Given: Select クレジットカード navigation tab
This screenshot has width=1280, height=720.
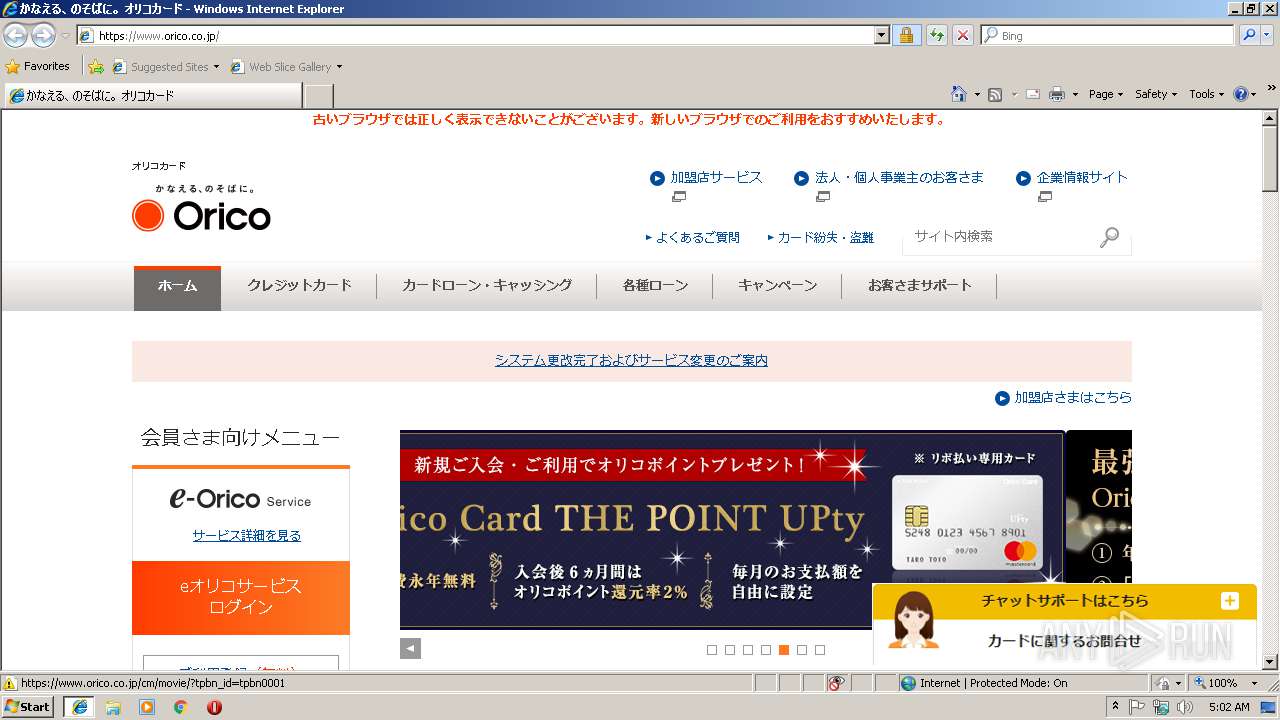Looking at the screenshot, I should [x=300, y=286].
